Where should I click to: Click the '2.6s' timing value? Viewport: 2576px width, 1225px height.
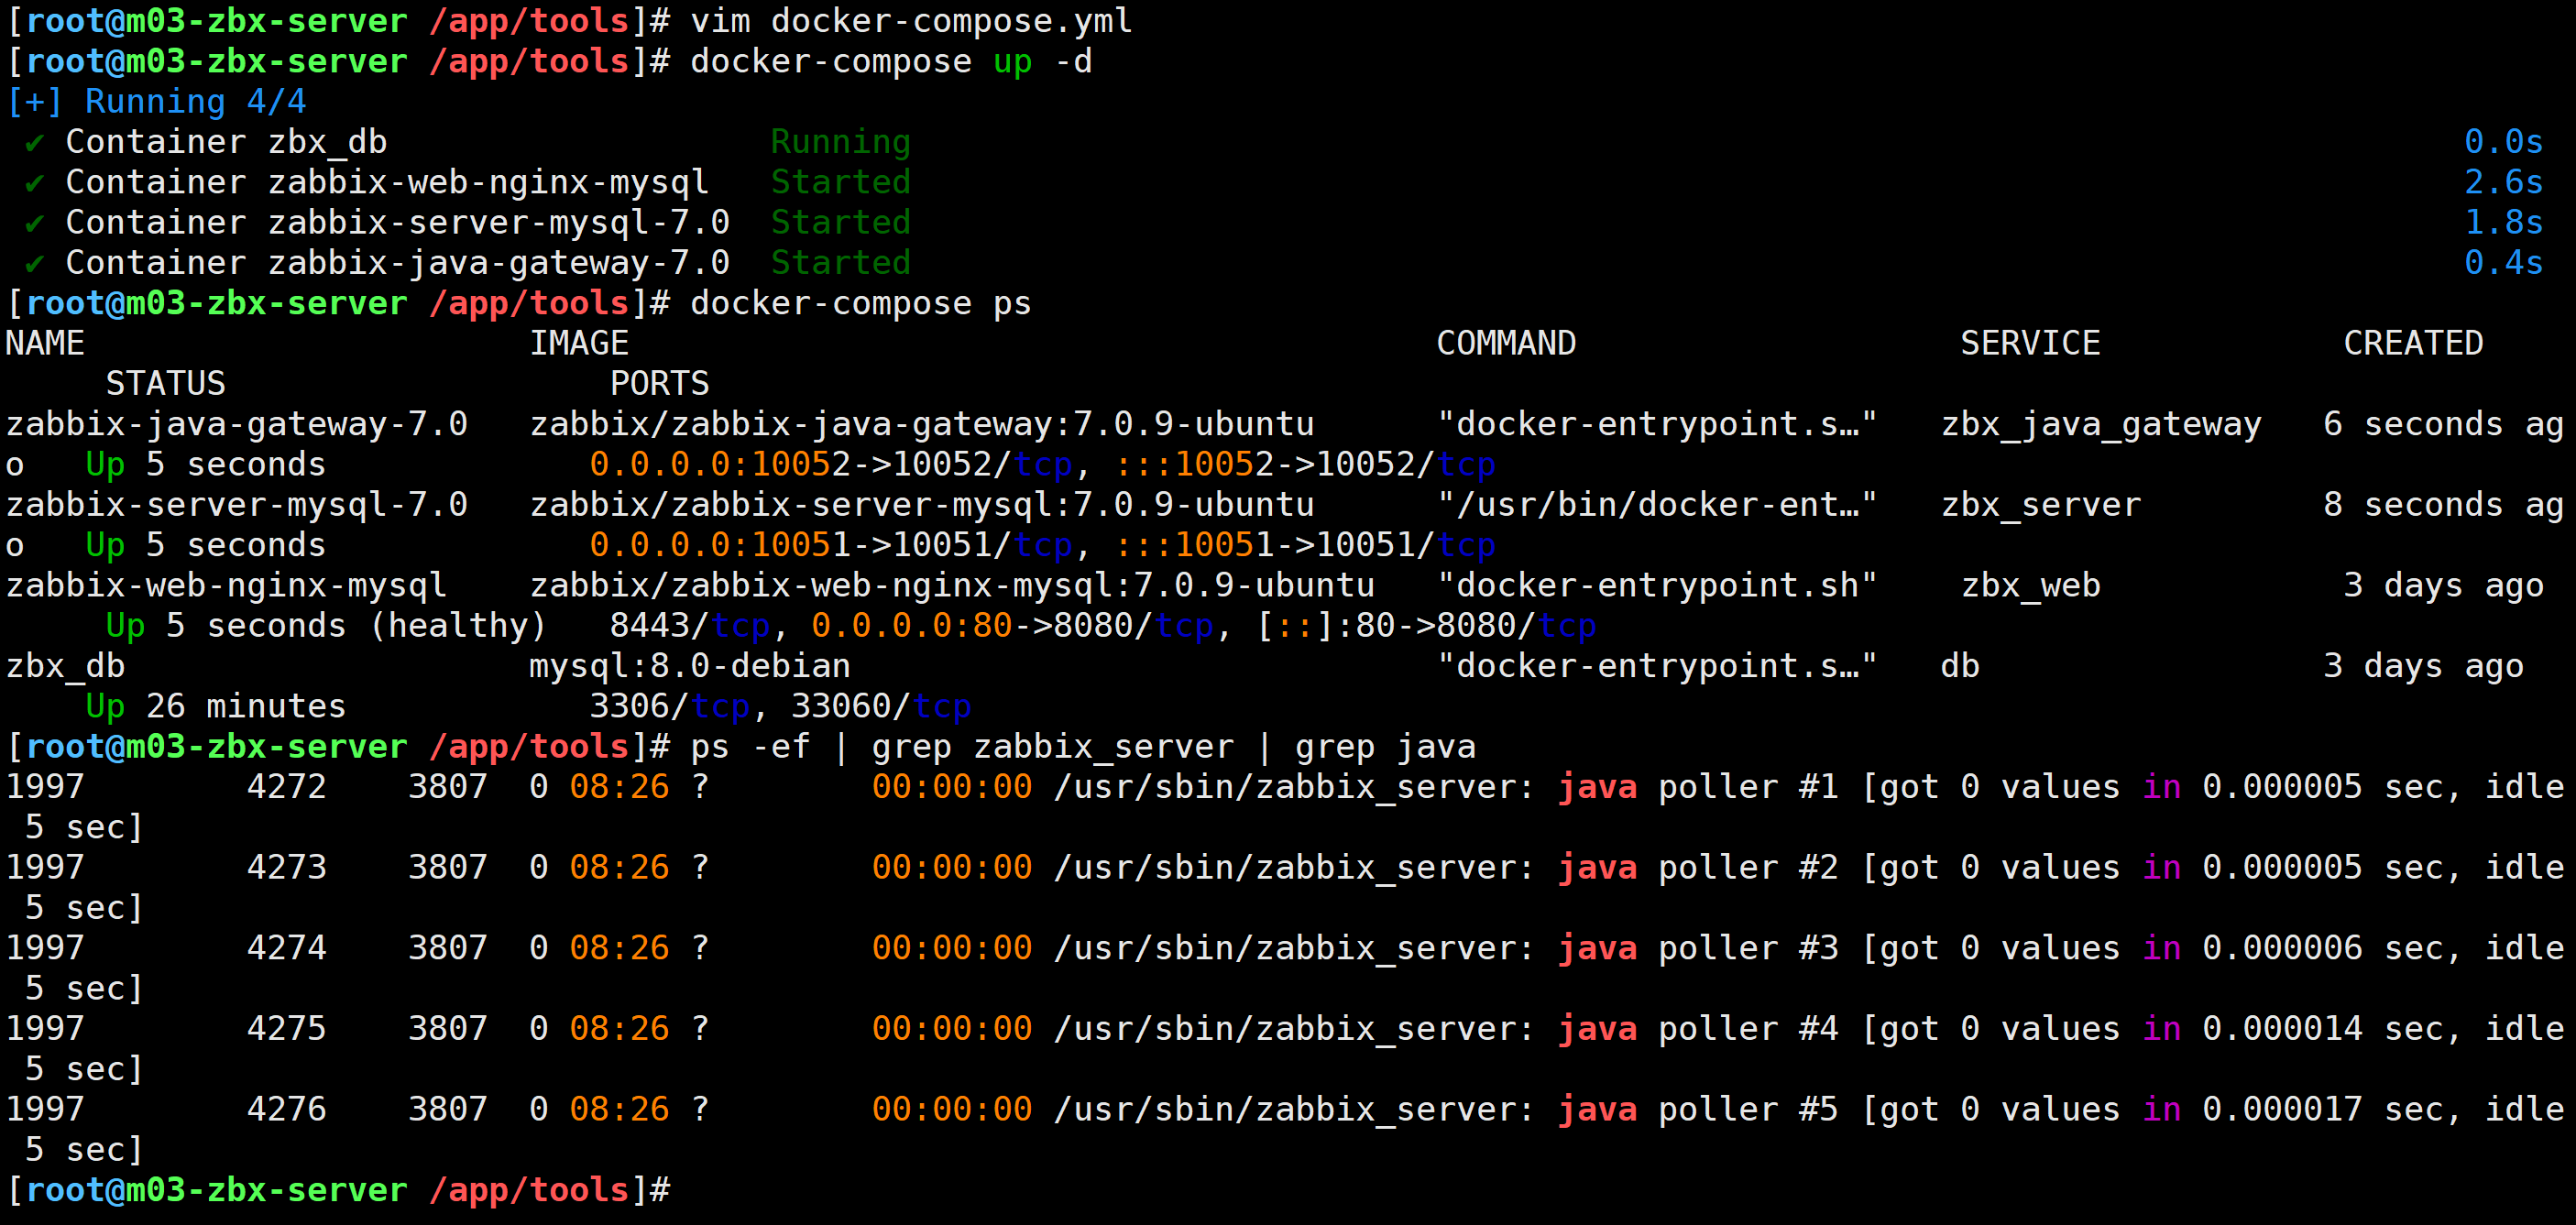pos(2502,182)
